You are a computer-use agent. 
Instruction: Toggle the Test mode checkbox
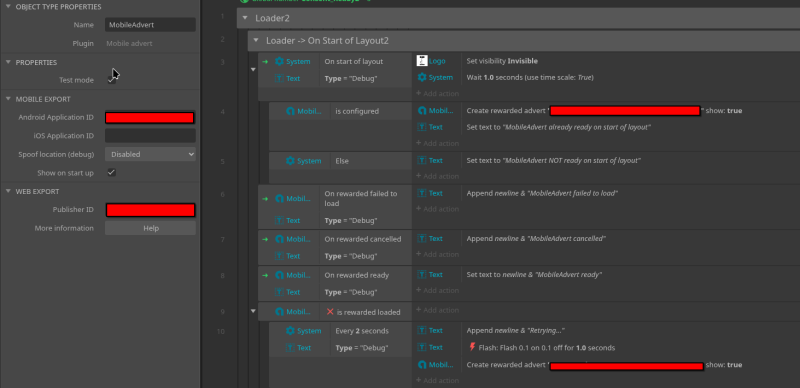point(111,80)
